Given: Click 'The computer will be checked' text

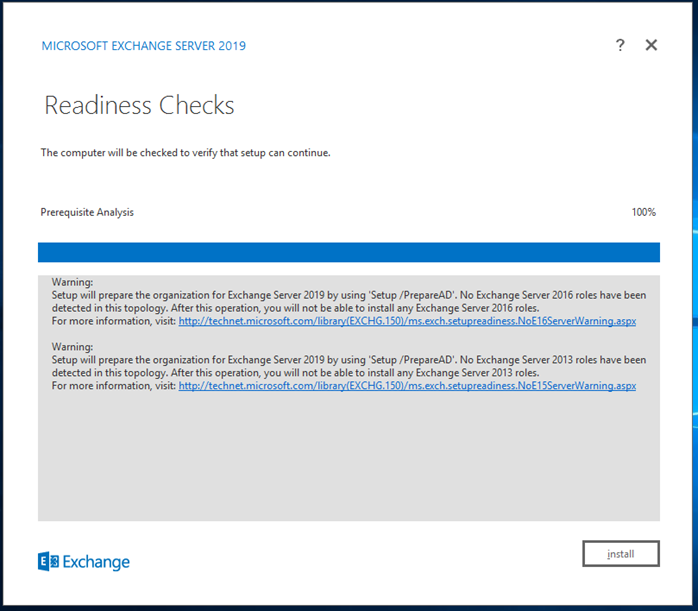Looking at the screenshot, I should click(185, 153).
